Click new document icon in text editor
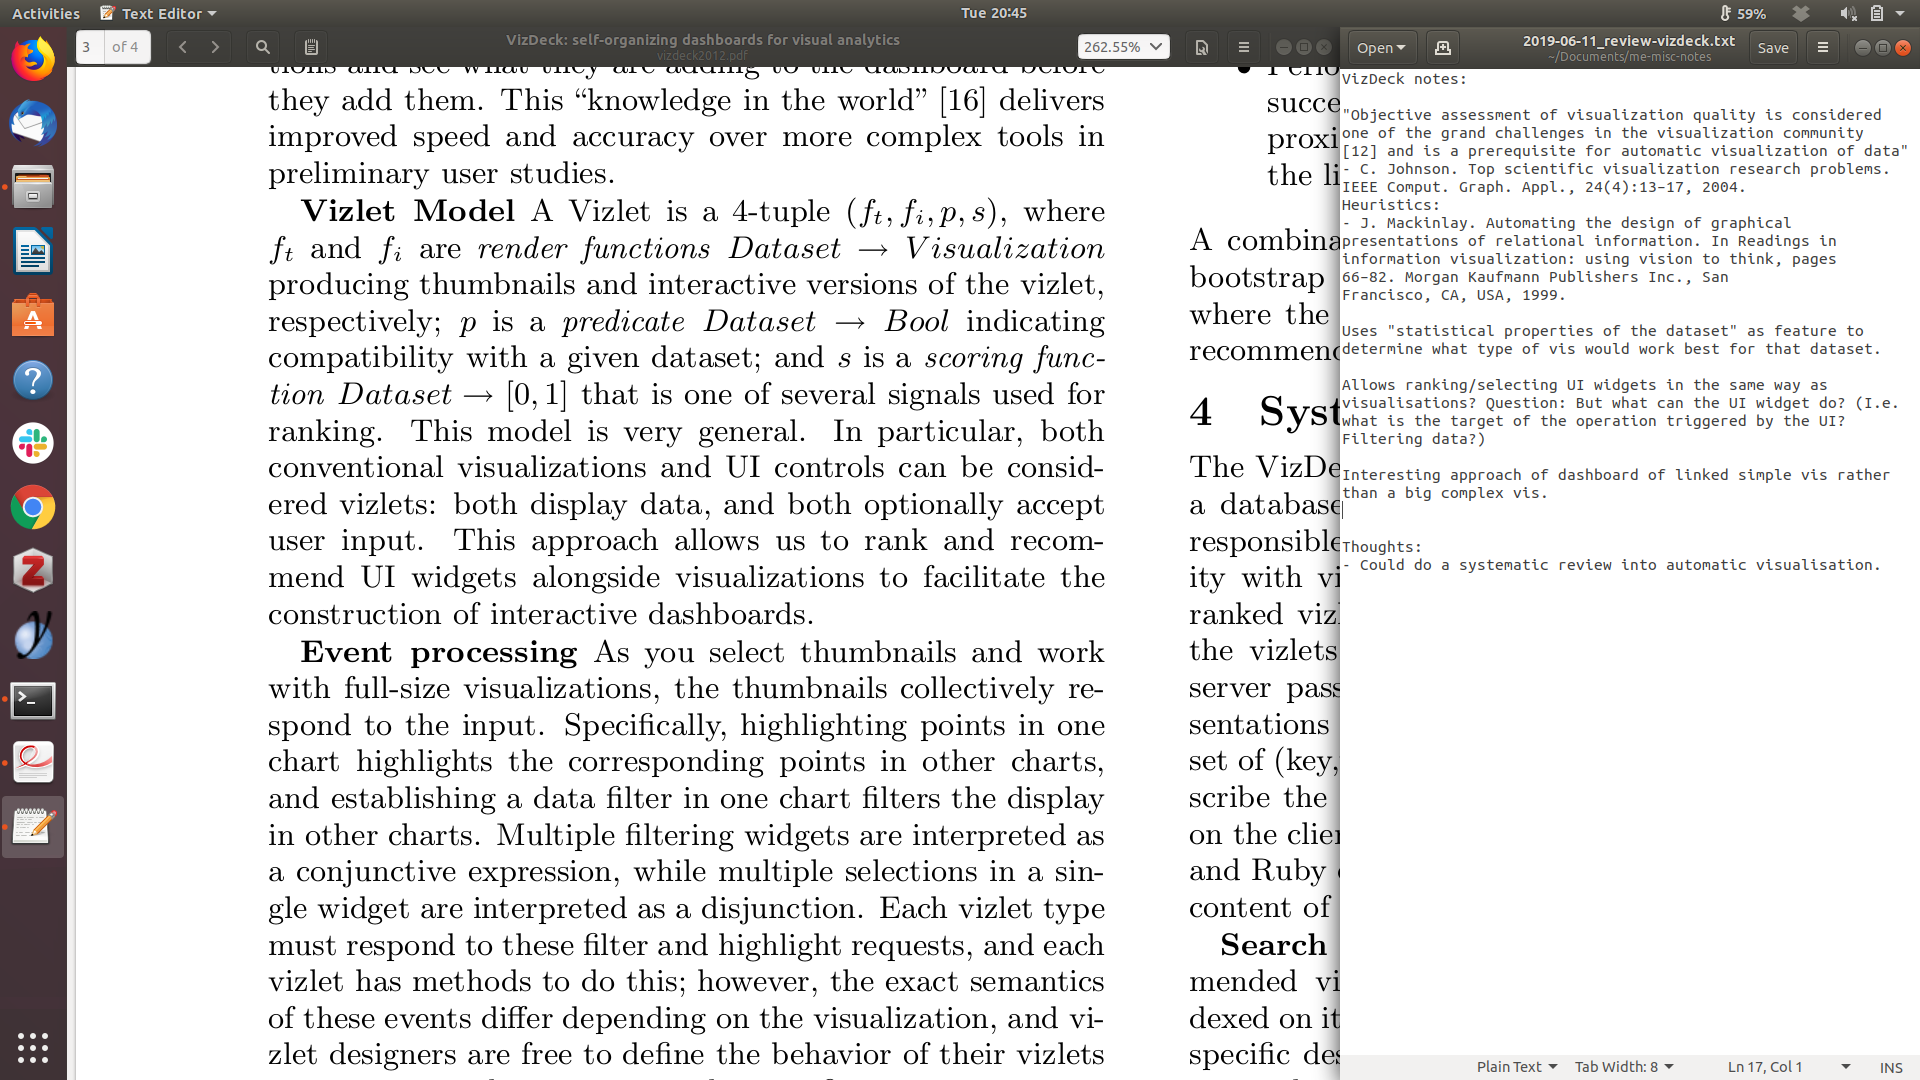 (x=1442, y=47)
